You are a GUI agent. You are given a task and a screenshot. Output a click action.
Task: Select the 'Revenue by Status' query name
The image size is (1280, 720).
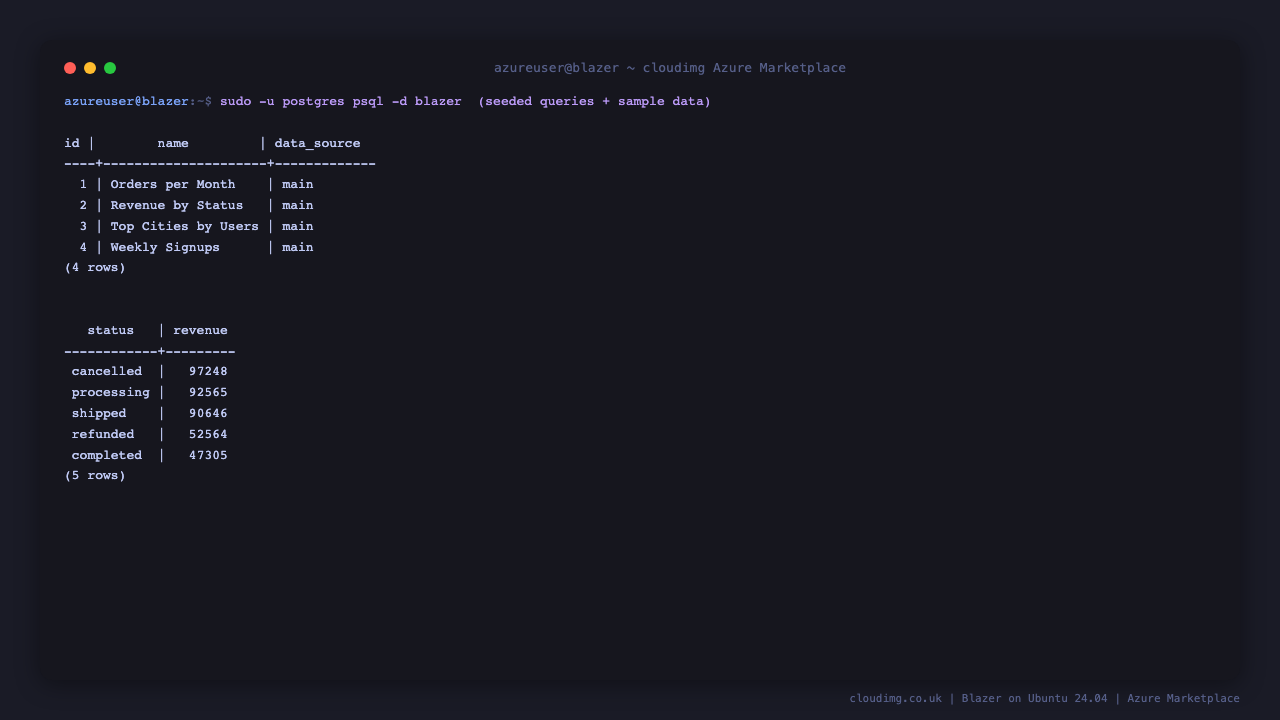tap(177, 205)
